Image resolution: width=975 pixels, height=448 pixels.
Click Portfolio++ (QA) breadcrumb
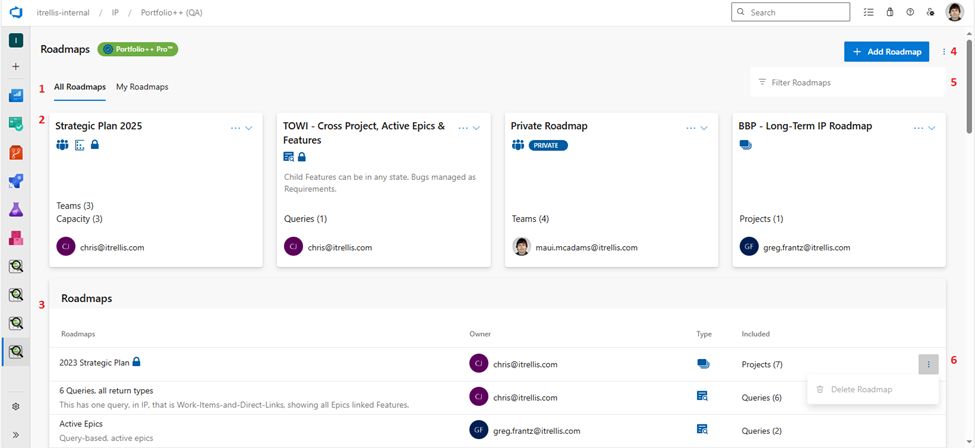point(171,12)
